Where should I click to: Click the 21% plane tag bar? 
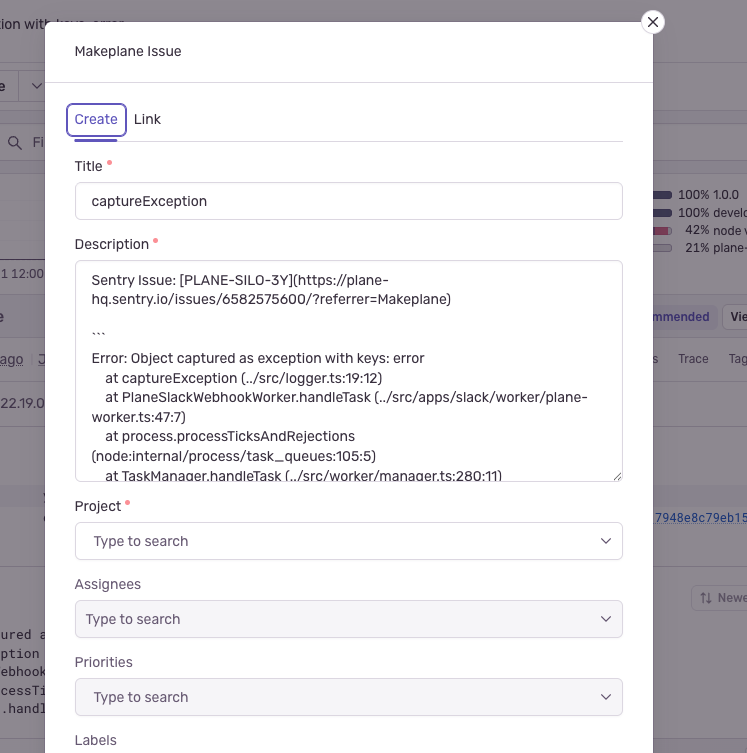663,248
